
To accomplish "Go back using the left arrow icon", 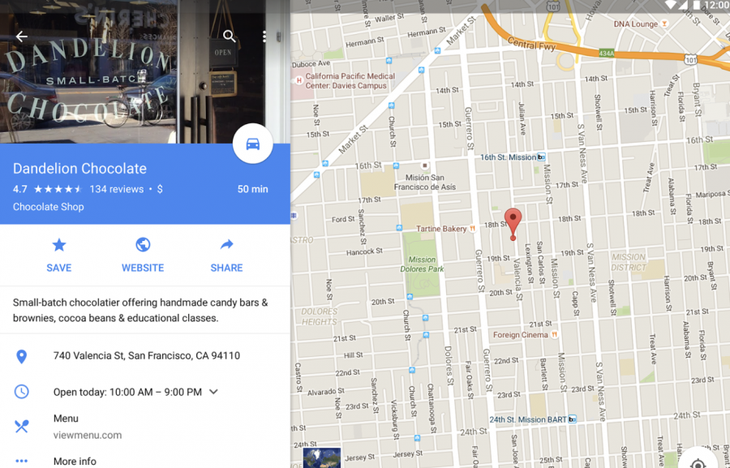I will tap(21, 36).
